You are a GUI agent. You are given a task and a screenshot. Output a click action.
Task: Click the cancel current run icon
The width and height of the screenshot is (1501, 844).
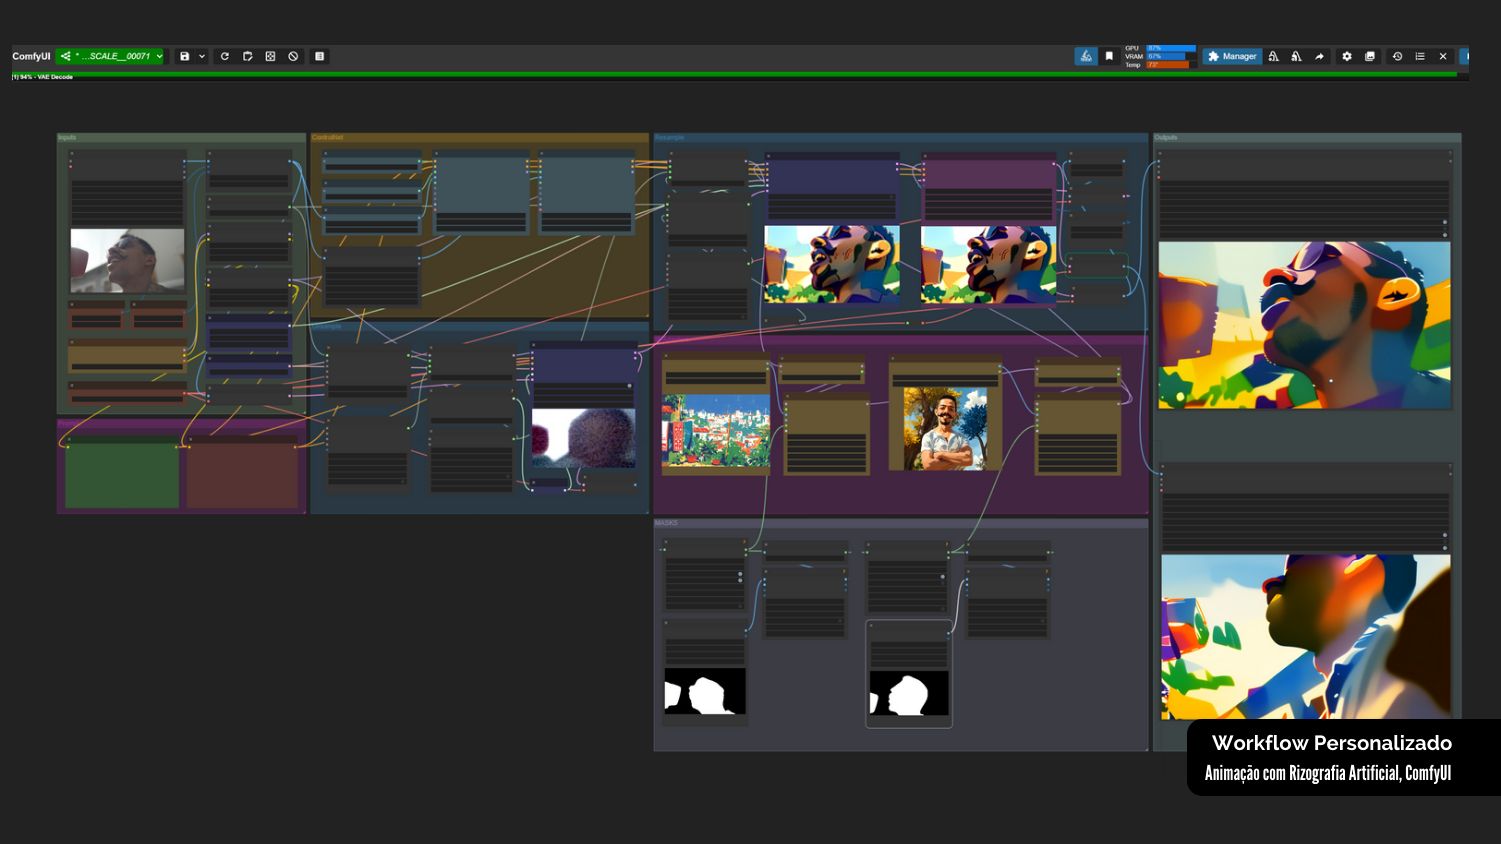(x=292, y=56)
